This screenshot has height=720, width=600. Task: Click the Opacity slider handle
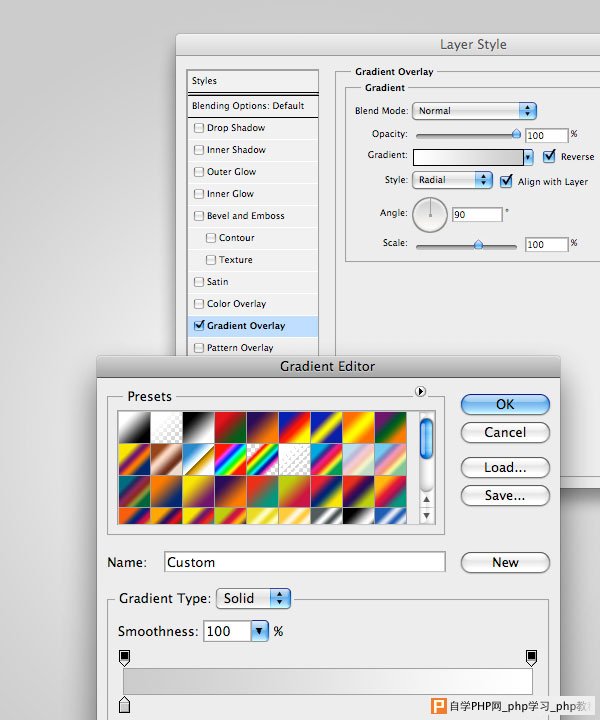pyautogui.click(x=516, y=134)
